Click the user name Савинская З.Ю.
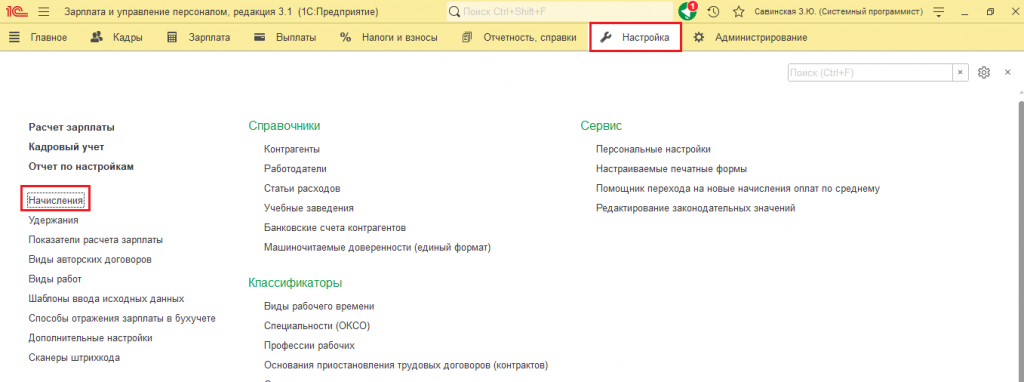 (839, 12)
